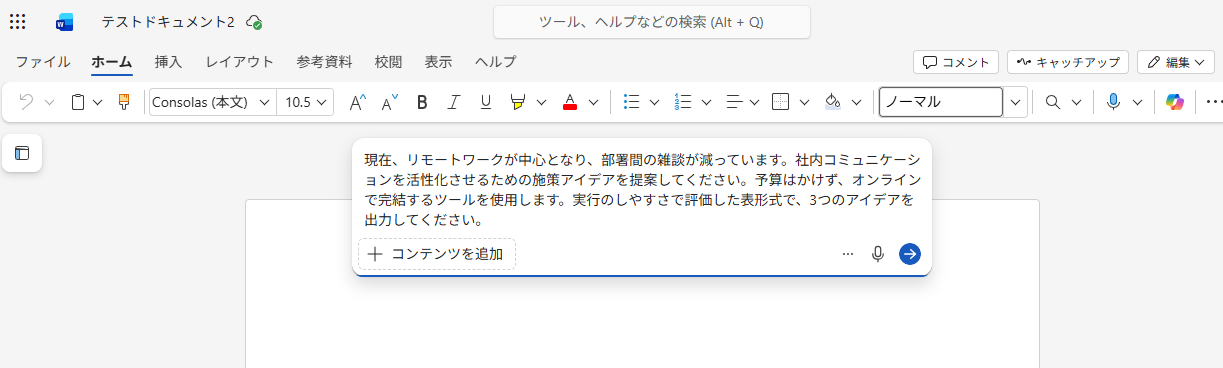Open Copilot from the ribbon
The height and width of the screenshot is (368, 1223).
click(x=1175, y=102)
